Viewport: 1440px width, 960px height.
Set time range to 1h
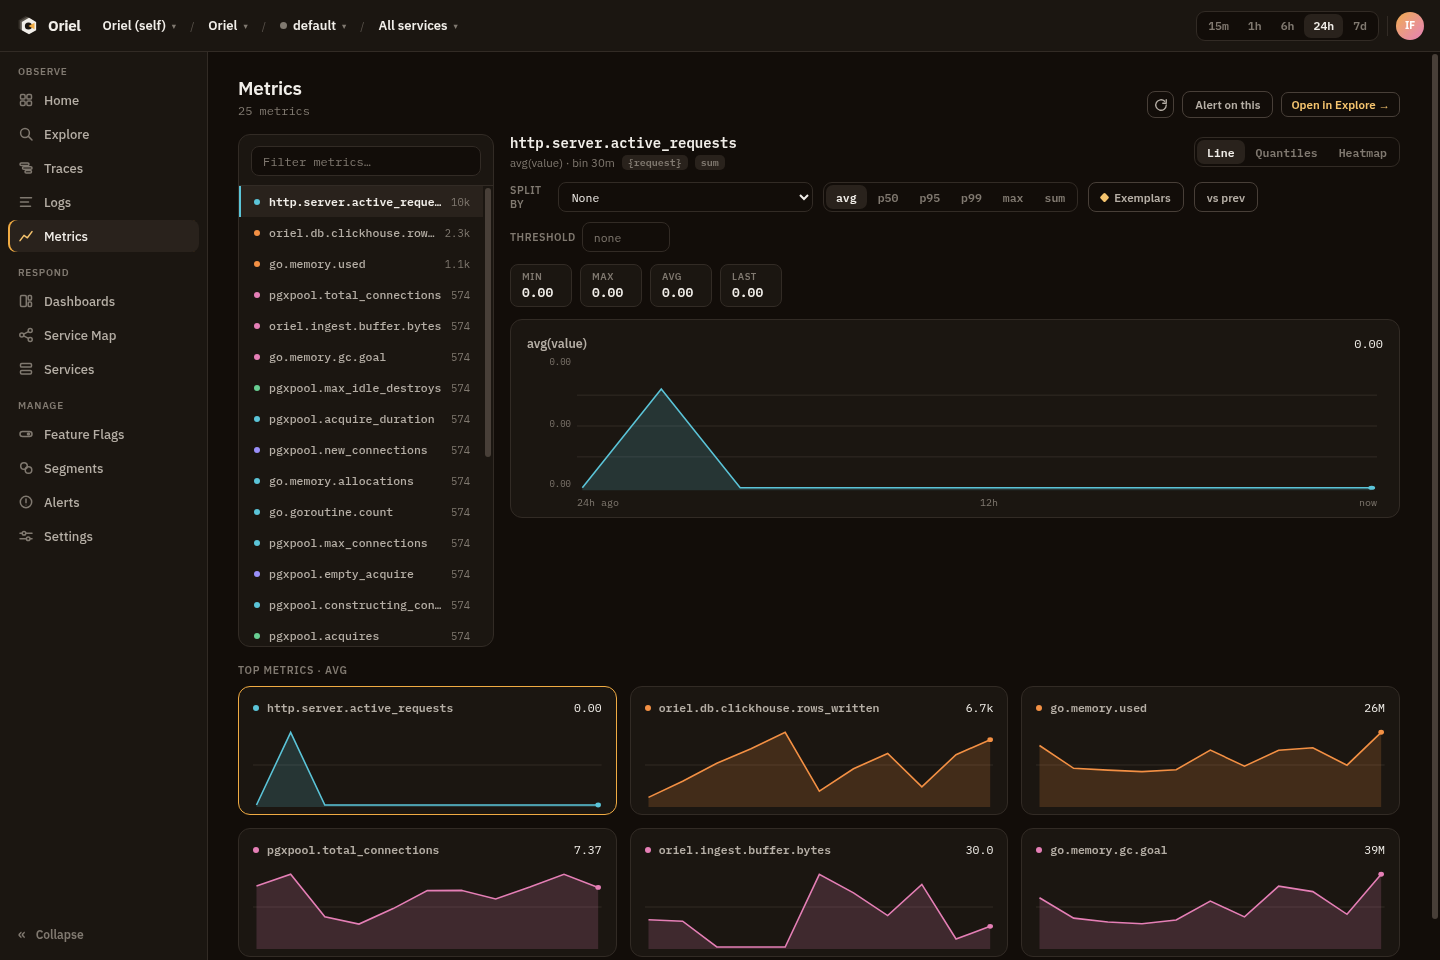[x=1254, y=26]
